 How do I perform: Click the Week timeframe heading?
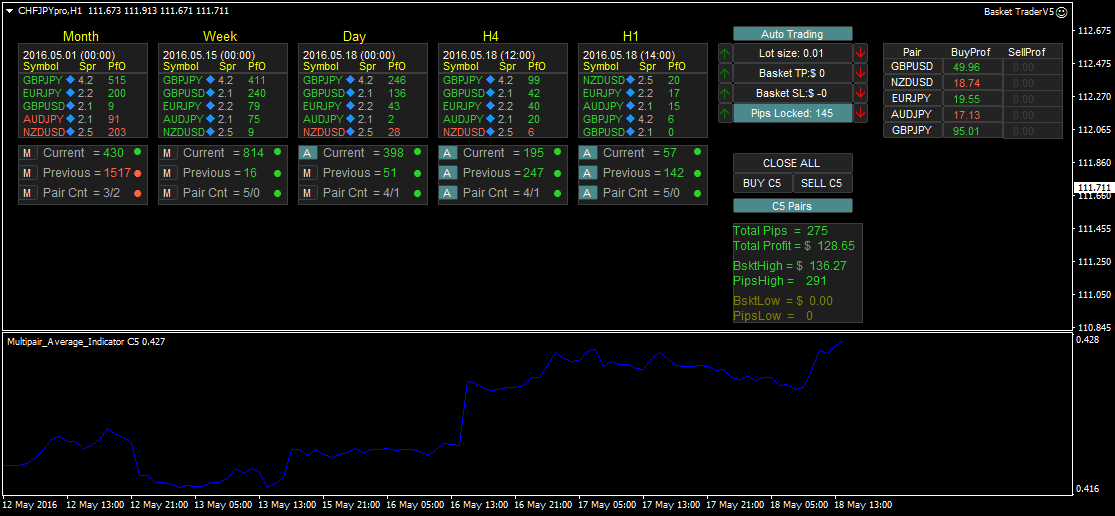coord(220,36)
